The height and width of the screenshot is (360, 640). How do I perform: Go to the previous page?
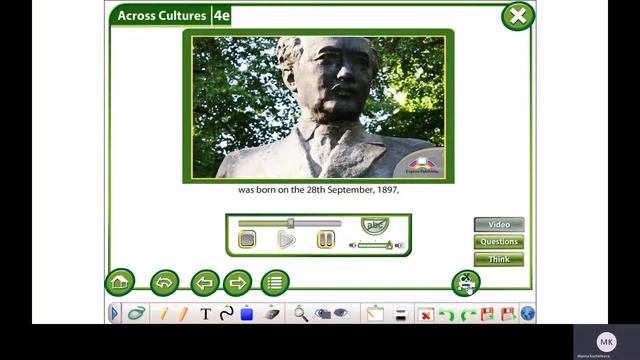pyautogui.click(x=205, y=282)
